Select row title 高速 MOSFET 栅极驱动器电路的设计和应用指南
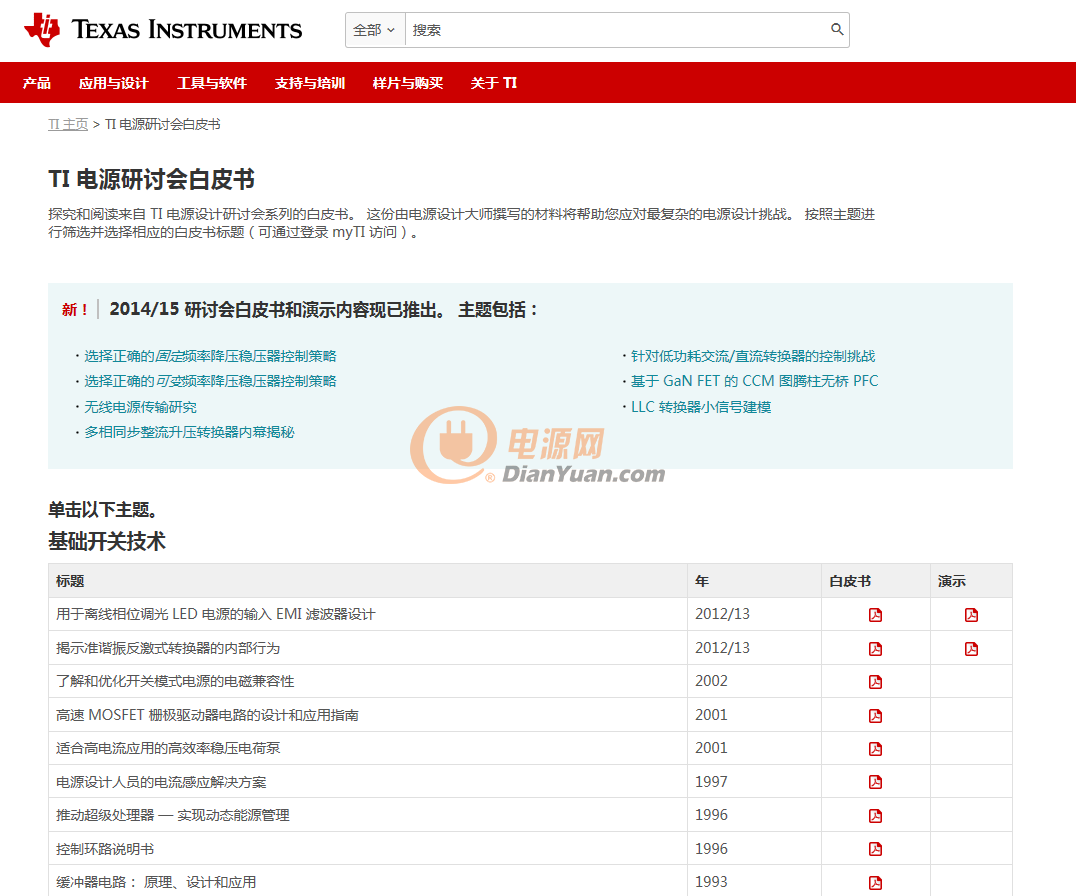This screenshot has height=896, width=1076. [207, 715]
